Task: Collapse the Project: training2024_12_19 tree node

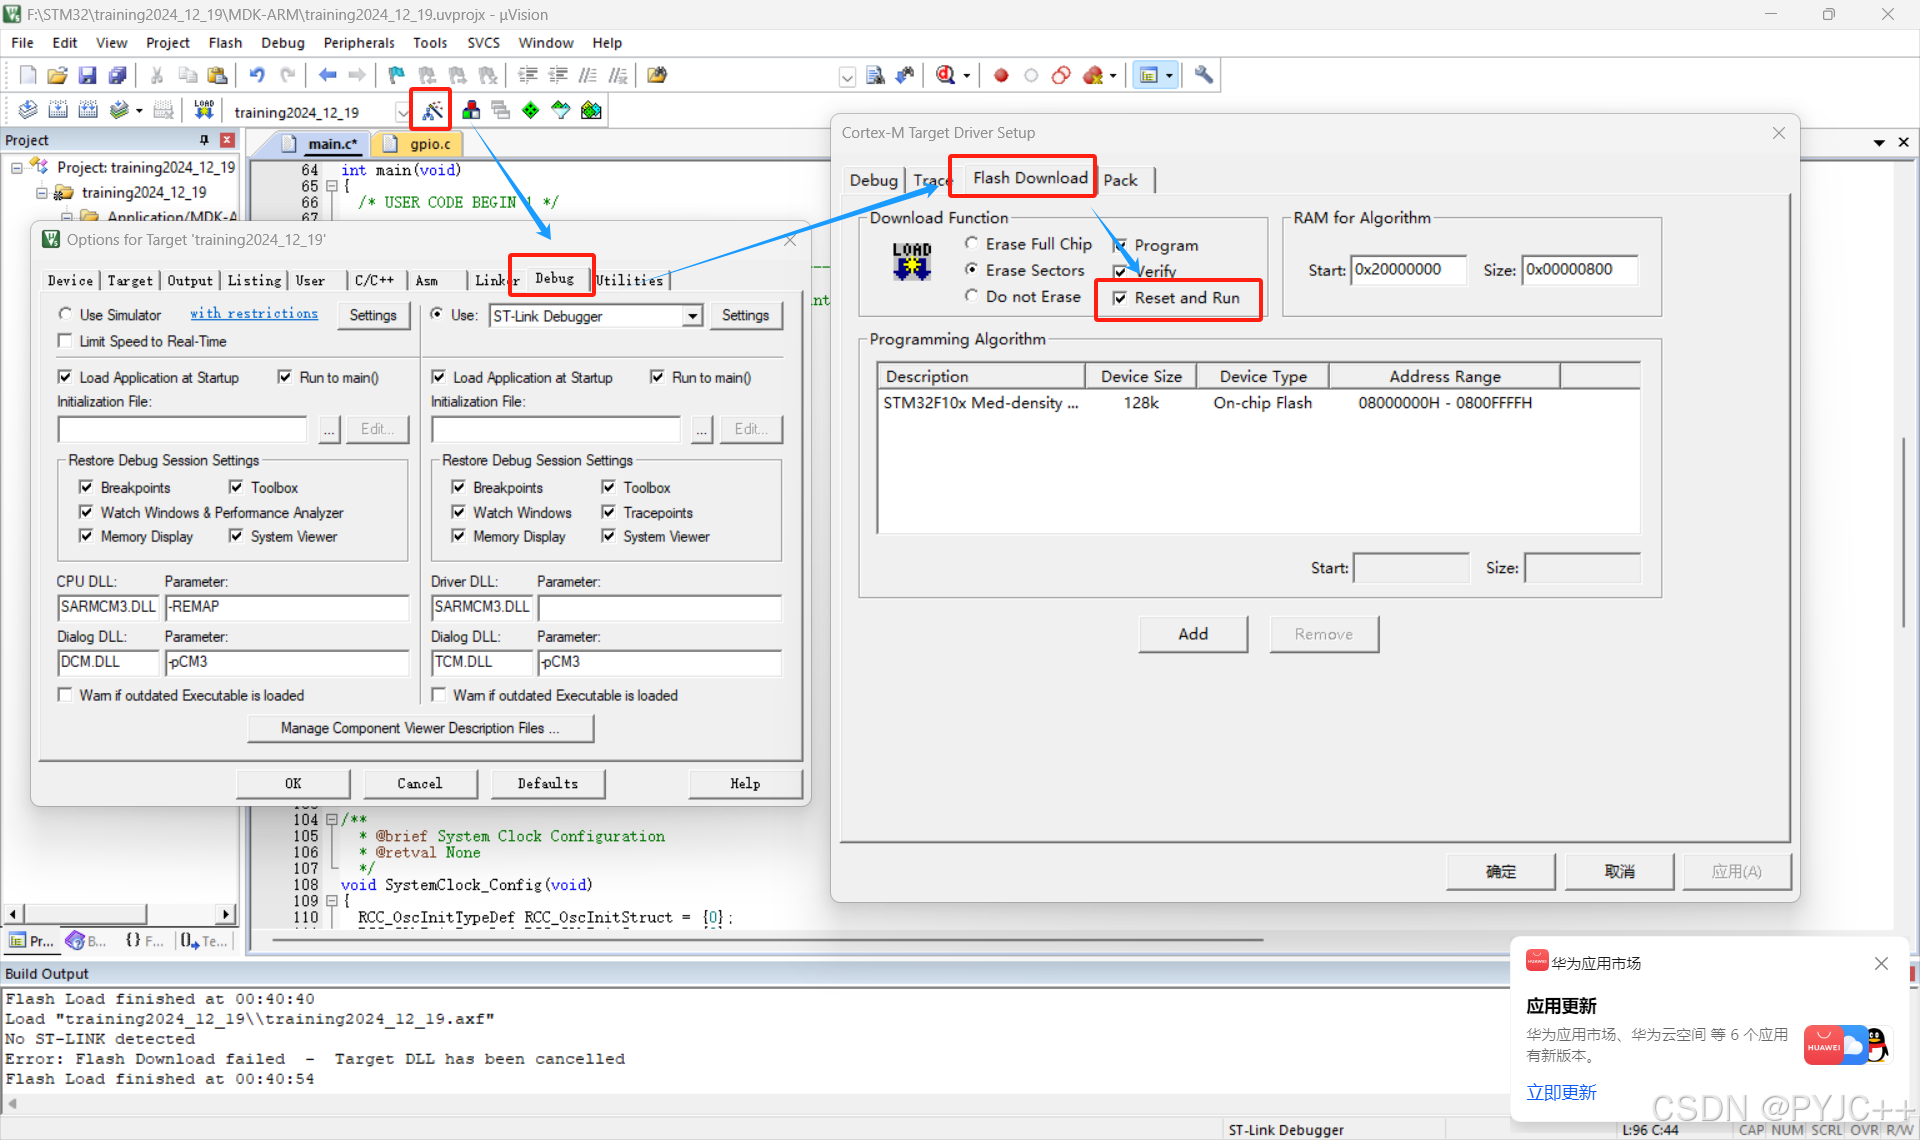Action: pyautogui.click(x=17, y=168)
